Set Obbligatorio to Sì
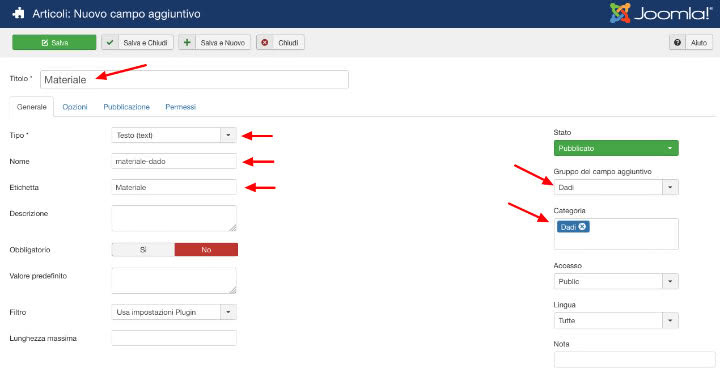Image resolution: width=720 pixels, height=372 pixels. pos(143,250)
